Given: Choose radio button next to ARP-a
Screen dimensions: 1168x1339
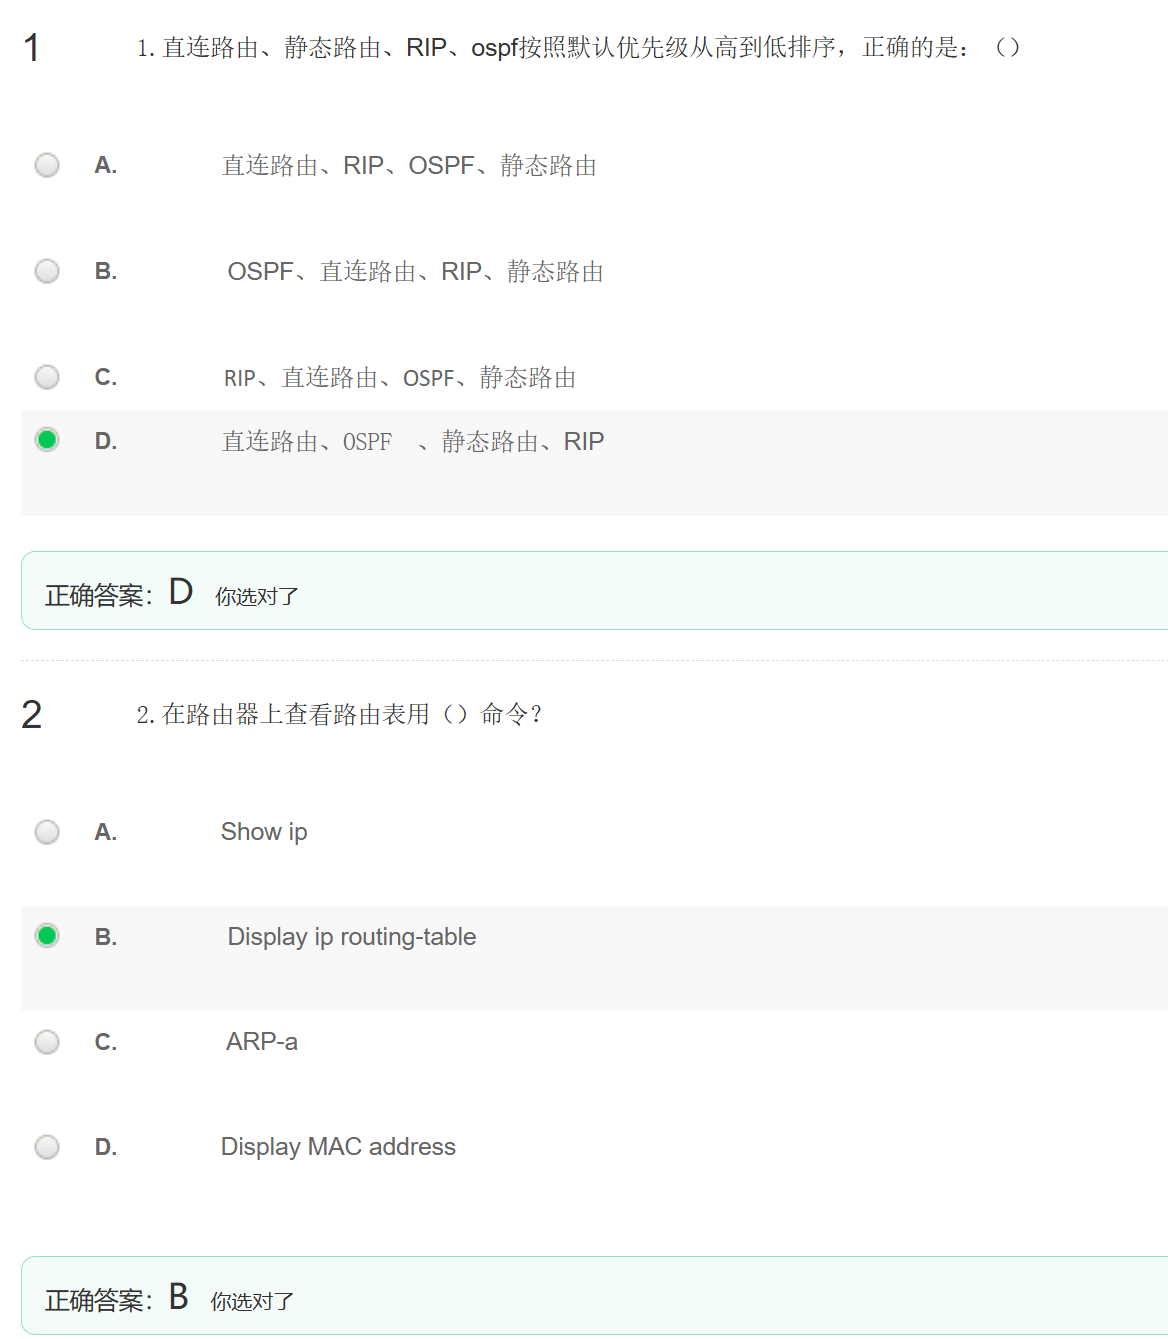Looking at the screenshot, I should (47, 1042).
